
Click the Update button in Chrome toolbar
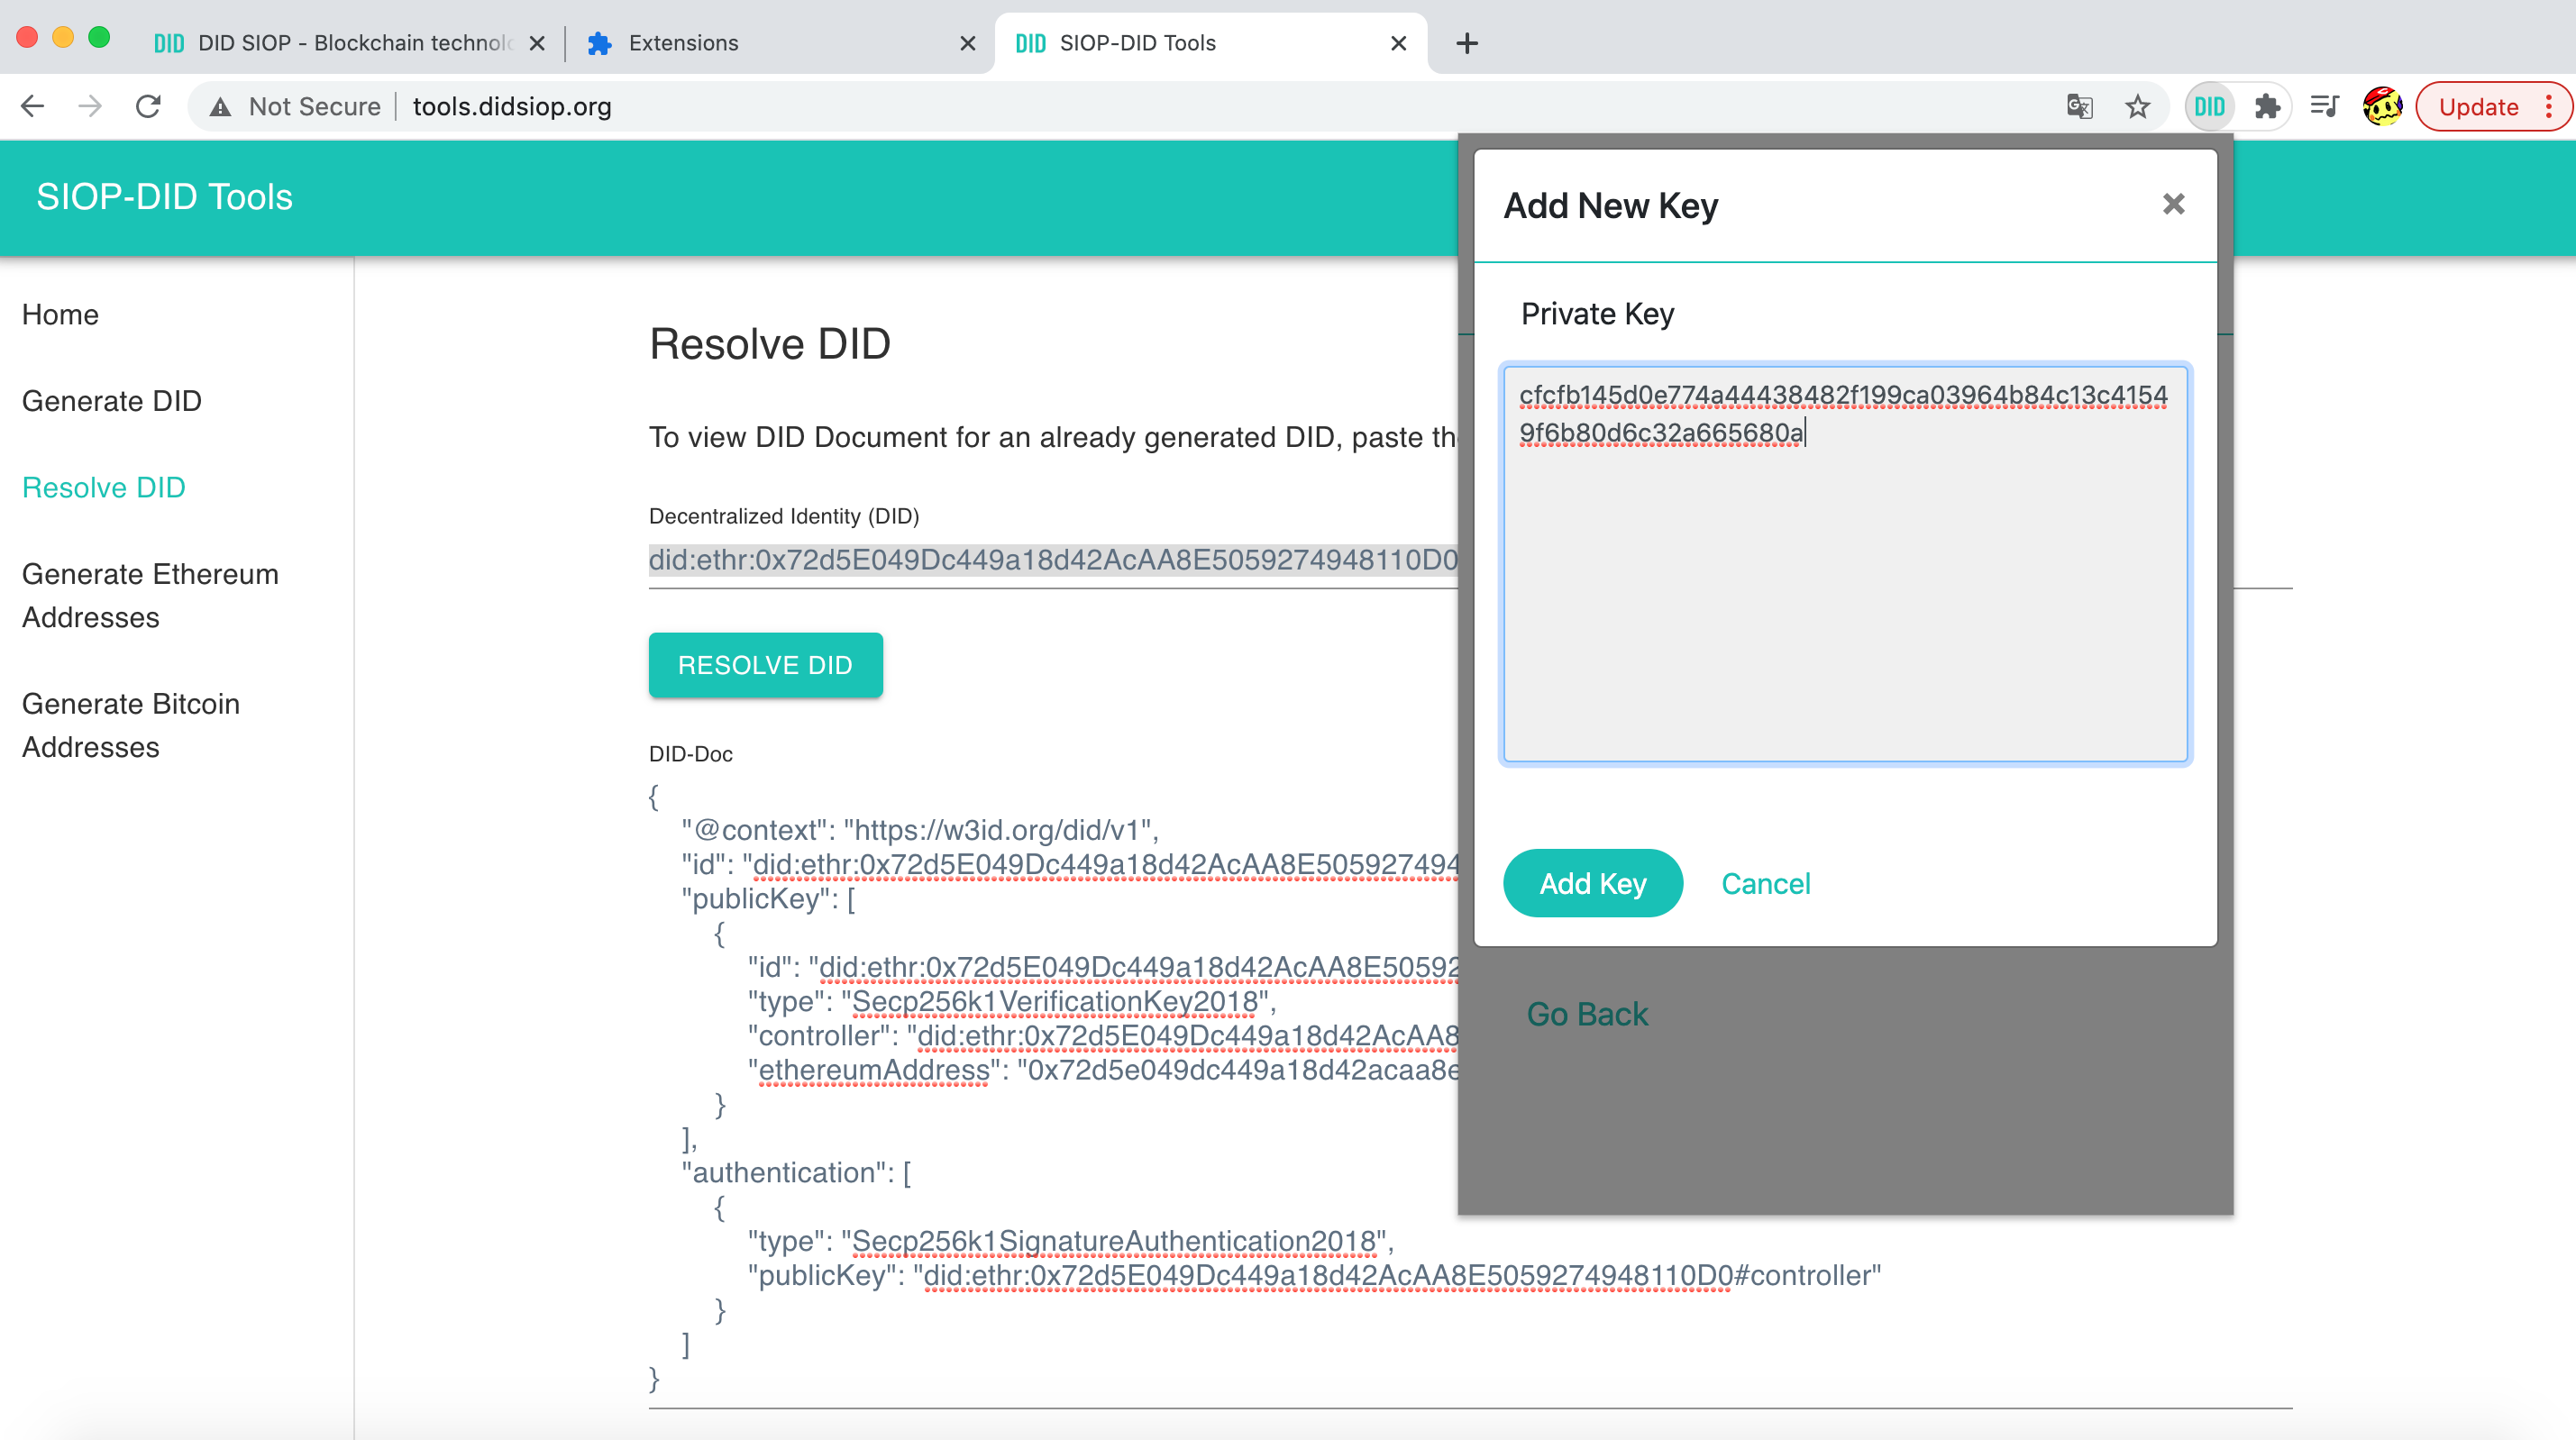pyautogui.click(x=2477, y=107)
